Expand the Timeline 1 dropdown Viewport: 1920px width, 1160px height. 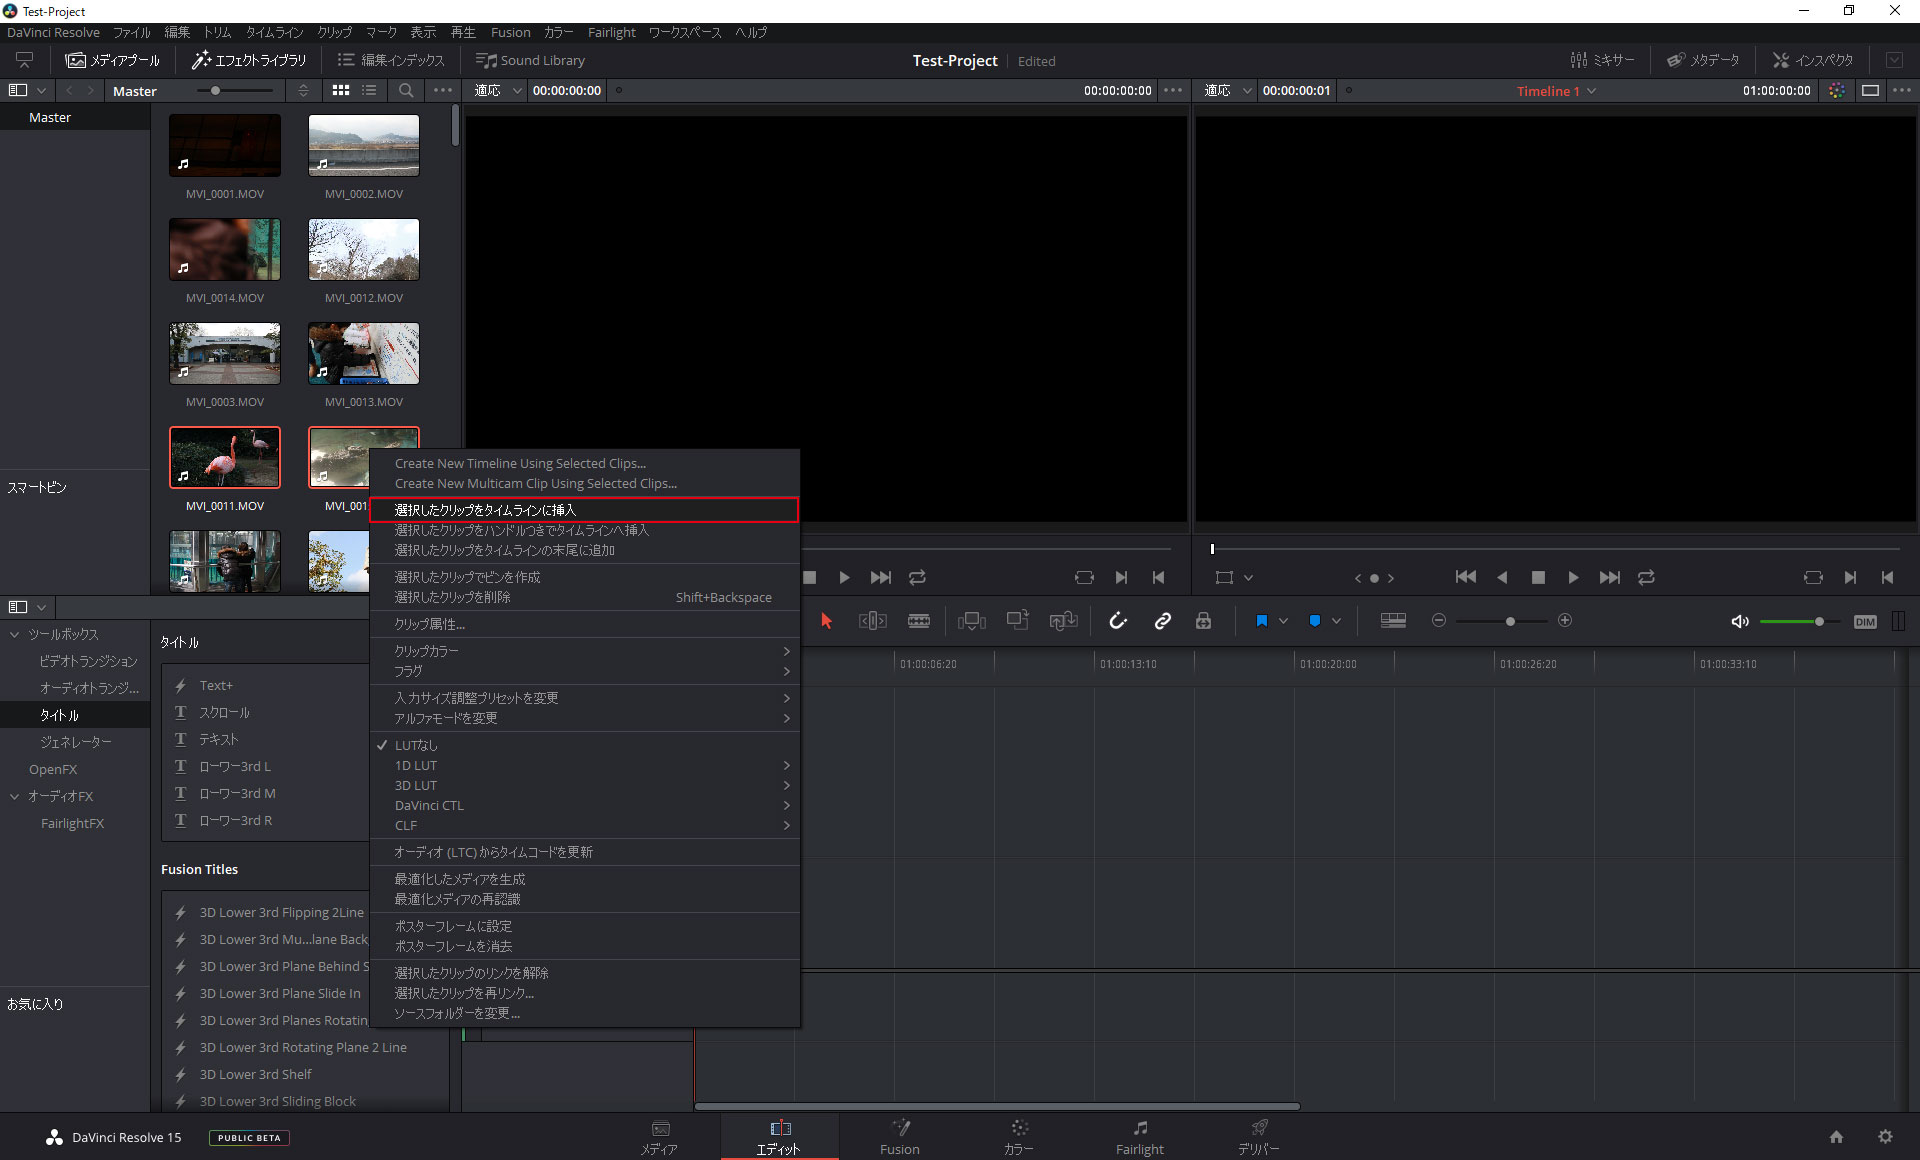(x=1592, y=91)
